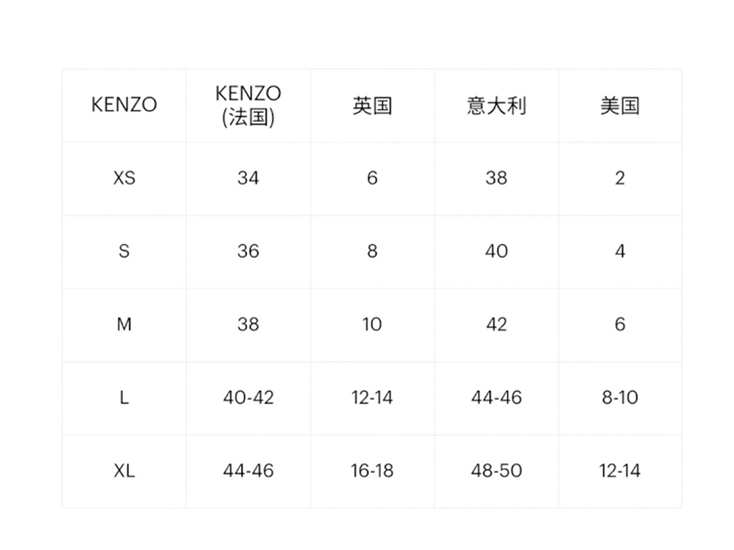Screen dimensions: 734x550
Task: Select the KENZO (法国) header cell
Action: 248,105
